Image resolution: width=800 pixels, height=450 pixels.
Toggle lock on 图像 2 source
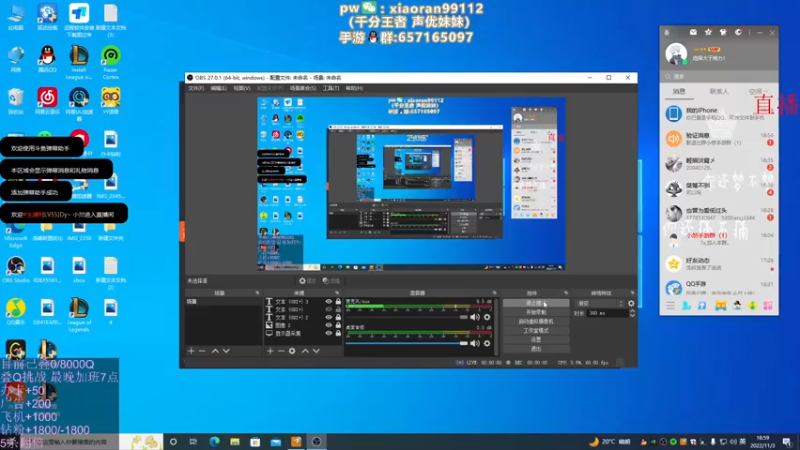(x=338, y=325)
